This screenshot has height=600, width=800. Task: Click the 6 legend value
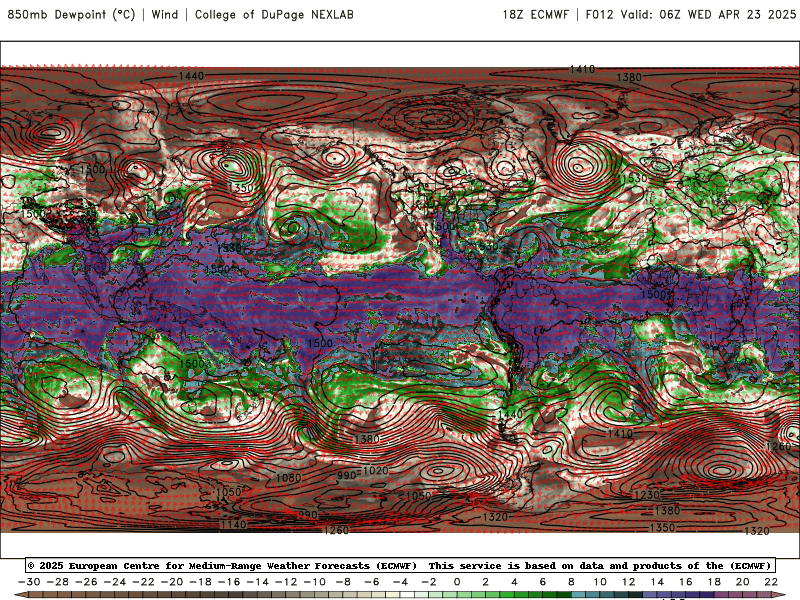pyautogui.click(x=543, y=582)
